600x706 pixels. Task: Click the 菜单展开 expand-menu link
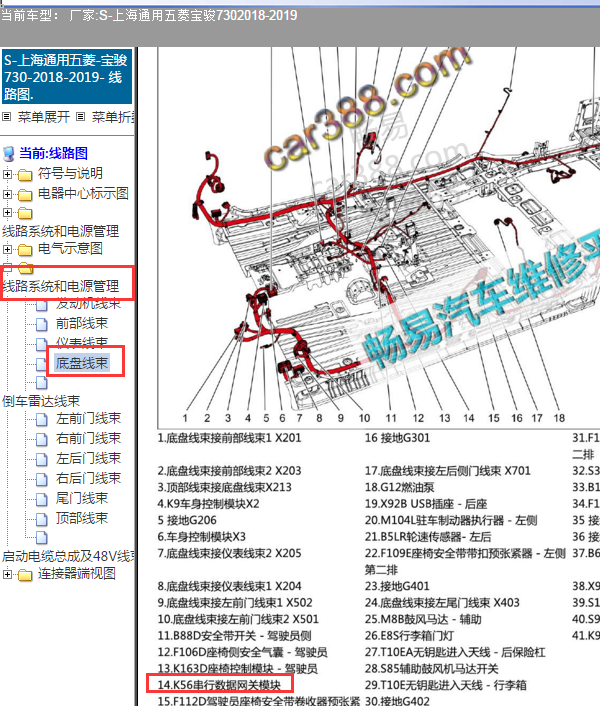(44, 118)
